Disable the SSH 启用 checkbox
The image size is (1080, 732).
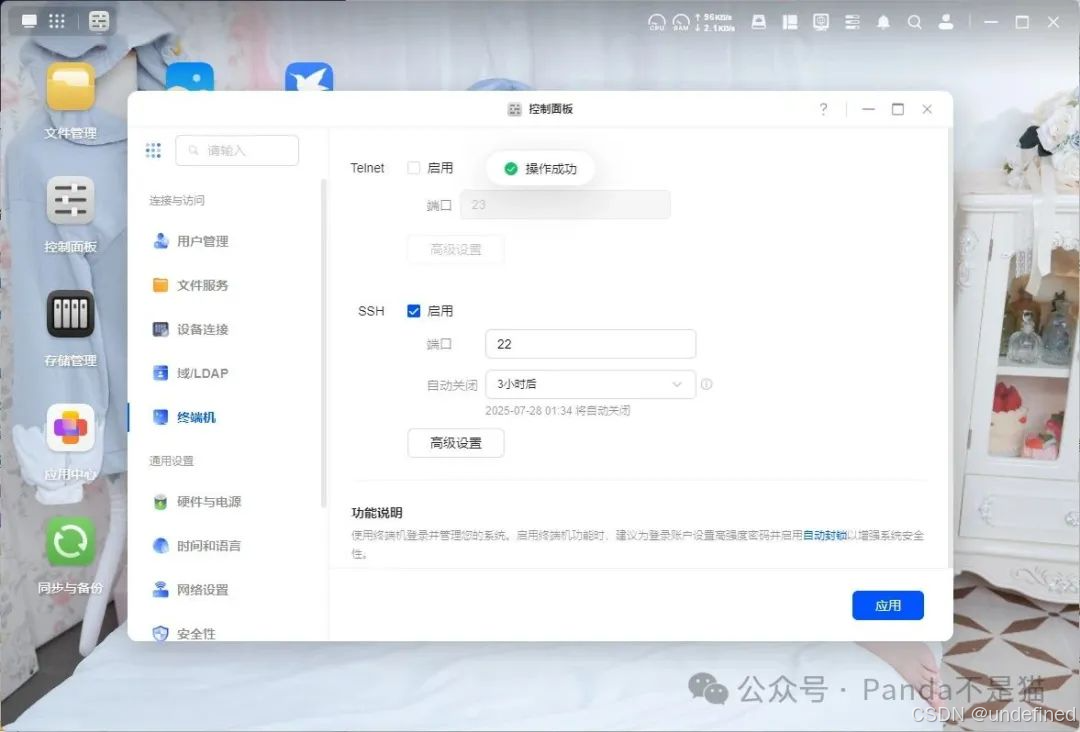click(x=414, y=310)
